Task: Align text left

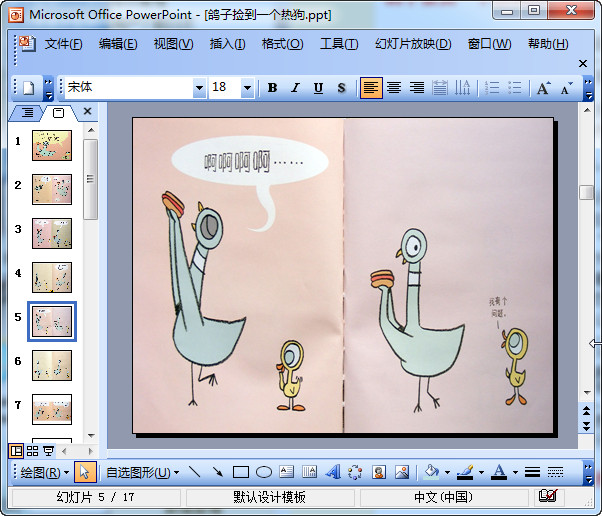Action: (371, 88)
